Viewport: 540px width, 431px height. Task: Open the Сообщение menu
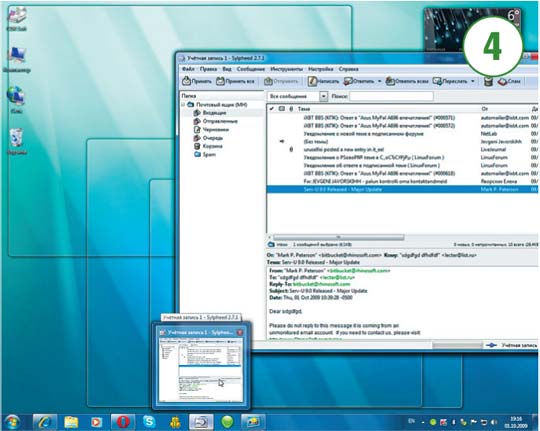coord(251,69)
